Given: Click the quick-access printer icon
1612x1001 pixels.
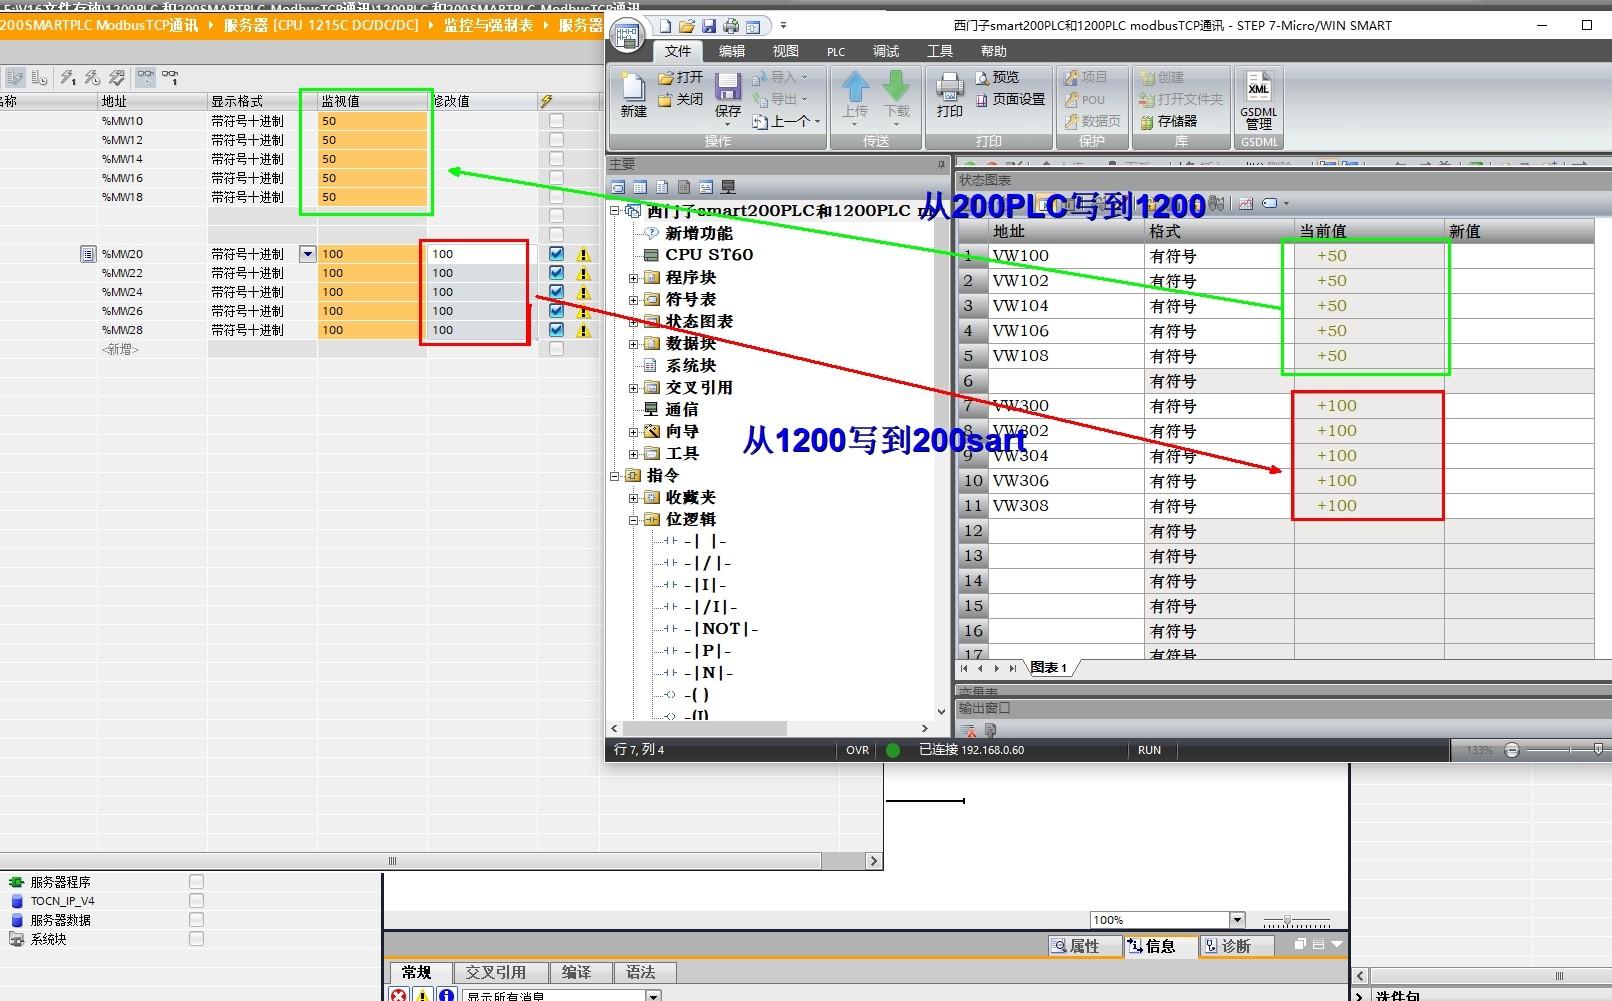Looking at the screenshot, I should click(731, 26).
